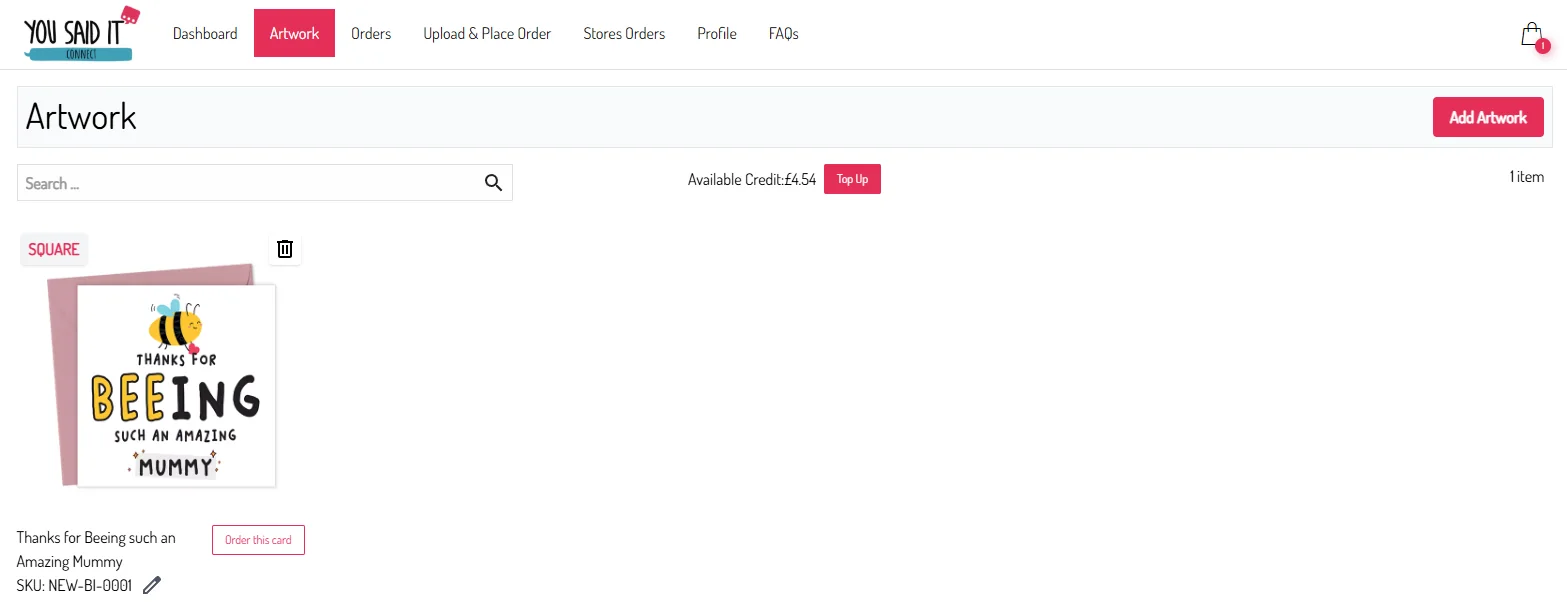Viewport: 1567px width, 603px height.
Task: Click the search magnifier icon
Action: 493,182
